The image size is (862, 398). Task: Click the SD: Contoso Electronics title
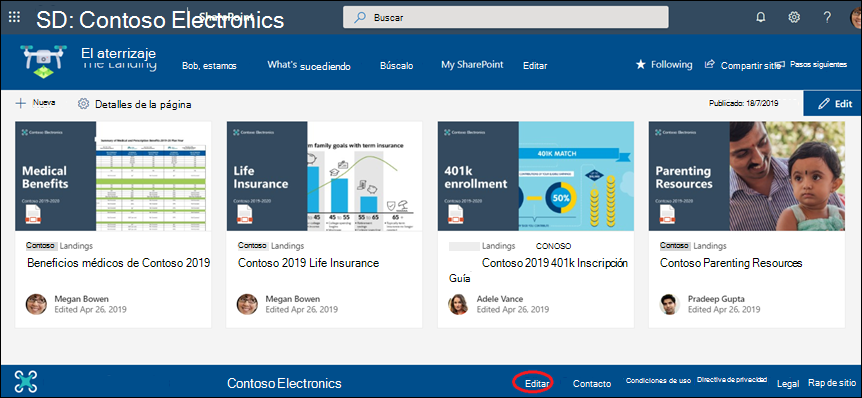click(160, 20)
